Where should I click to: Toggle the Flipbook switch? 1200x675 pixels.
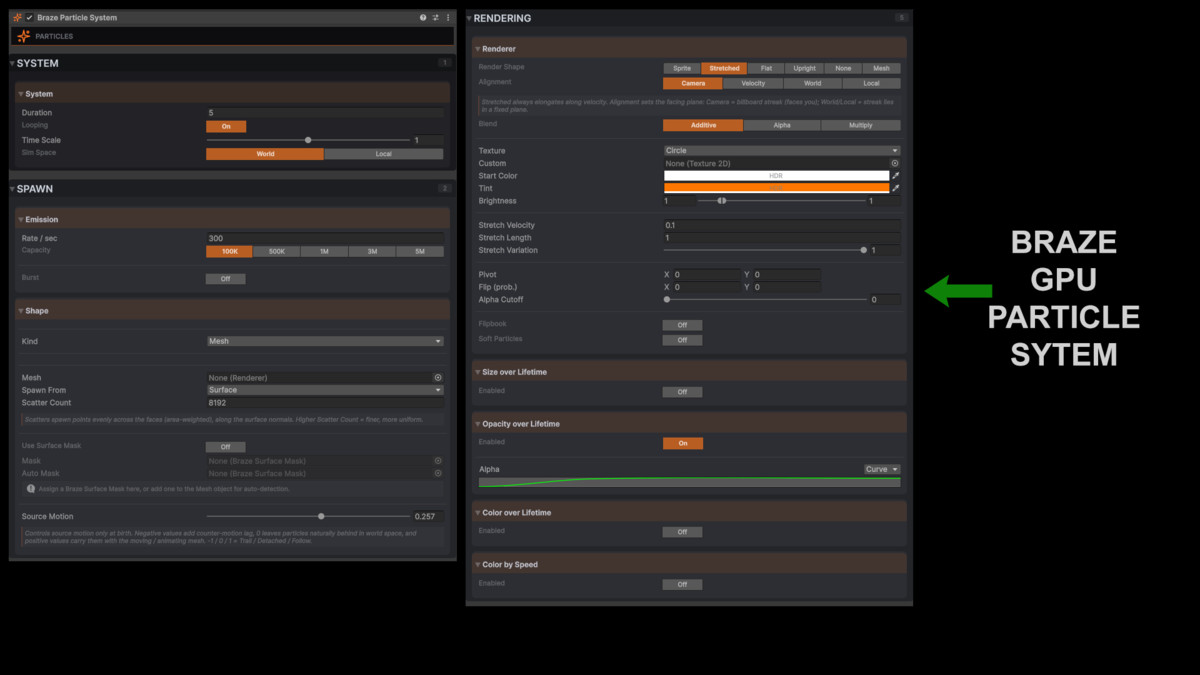click(x=683, y=325)
